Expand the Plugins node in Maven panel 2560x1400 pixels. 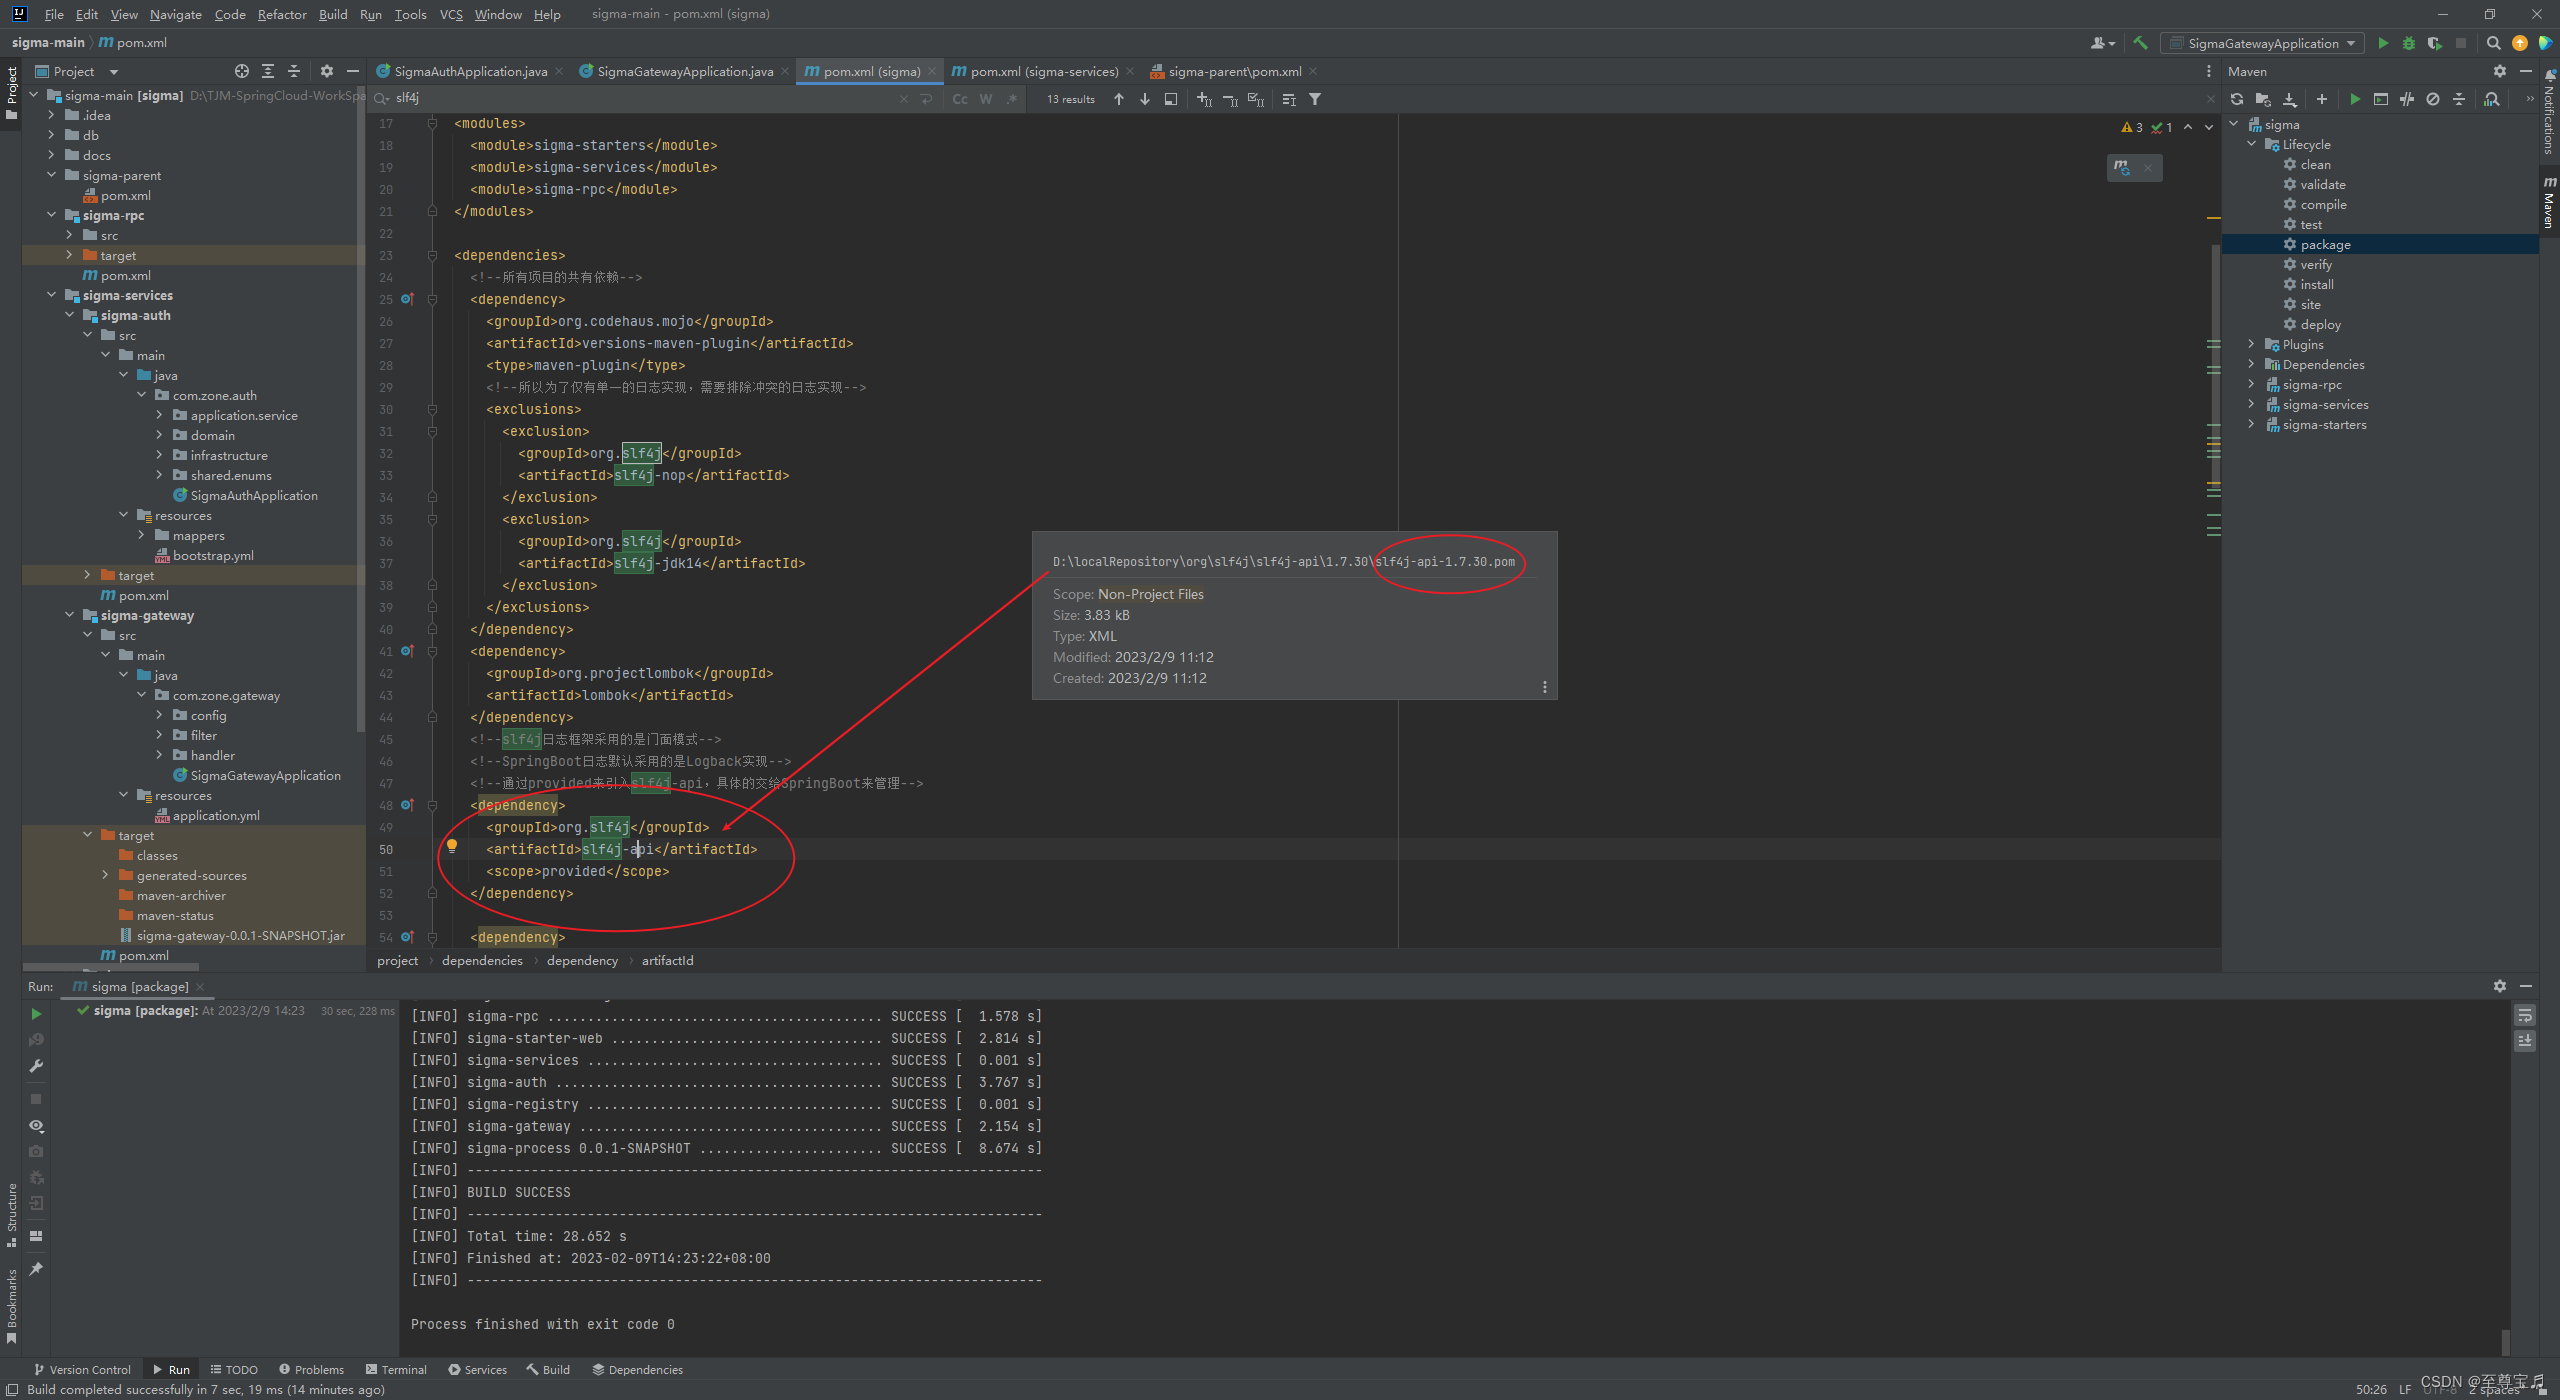click(x=2252, y=344)
